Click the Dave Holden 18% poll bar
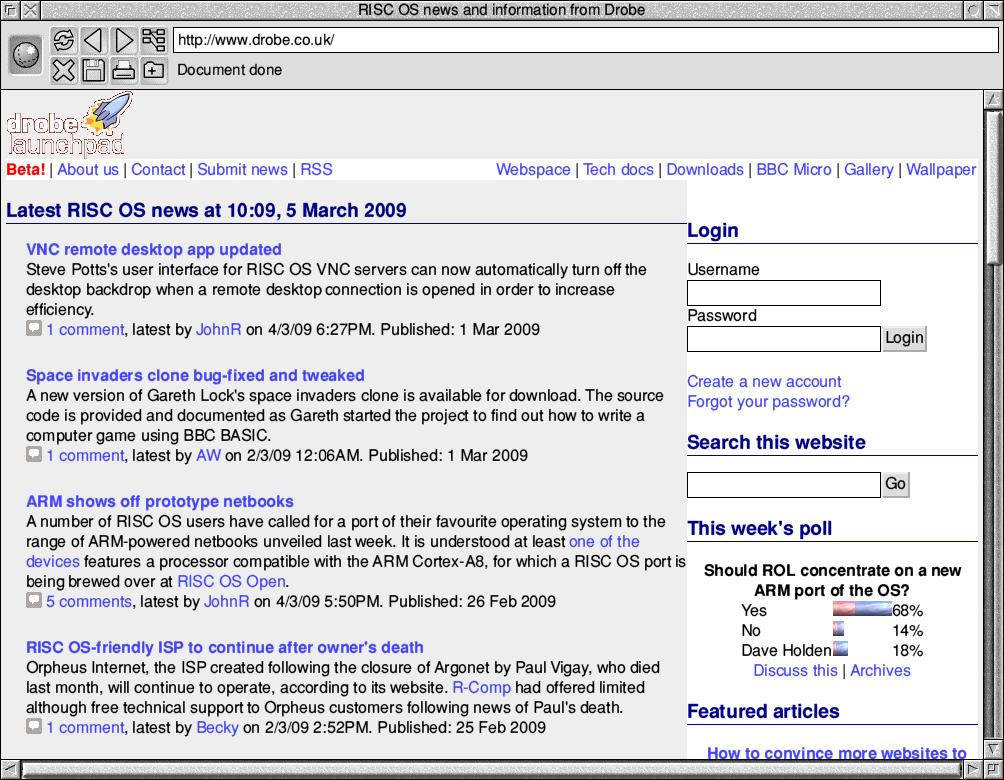1004x780 pixels. point(840,648)
